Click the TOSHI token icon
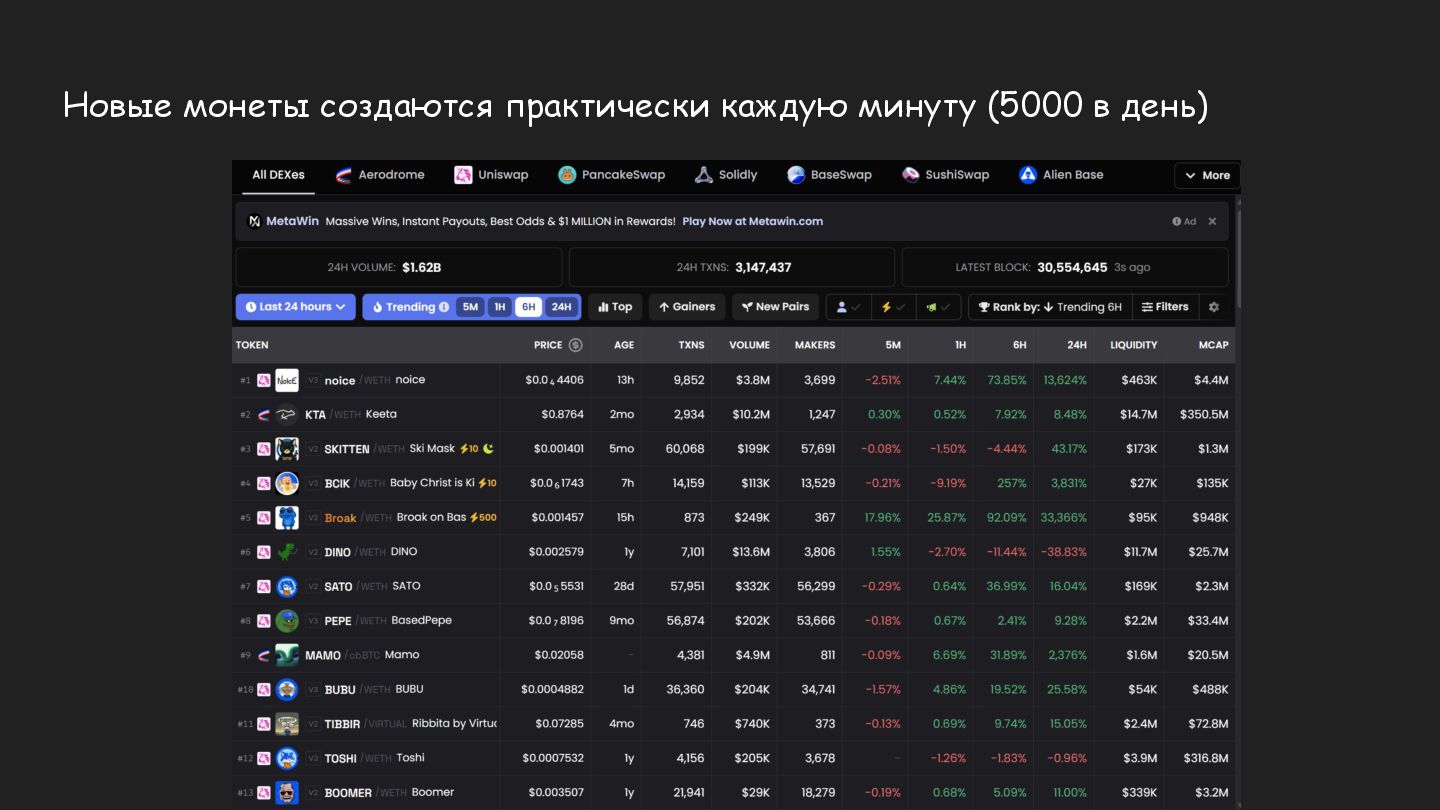This screenshot has height=810, width=1440. point(287,759)
